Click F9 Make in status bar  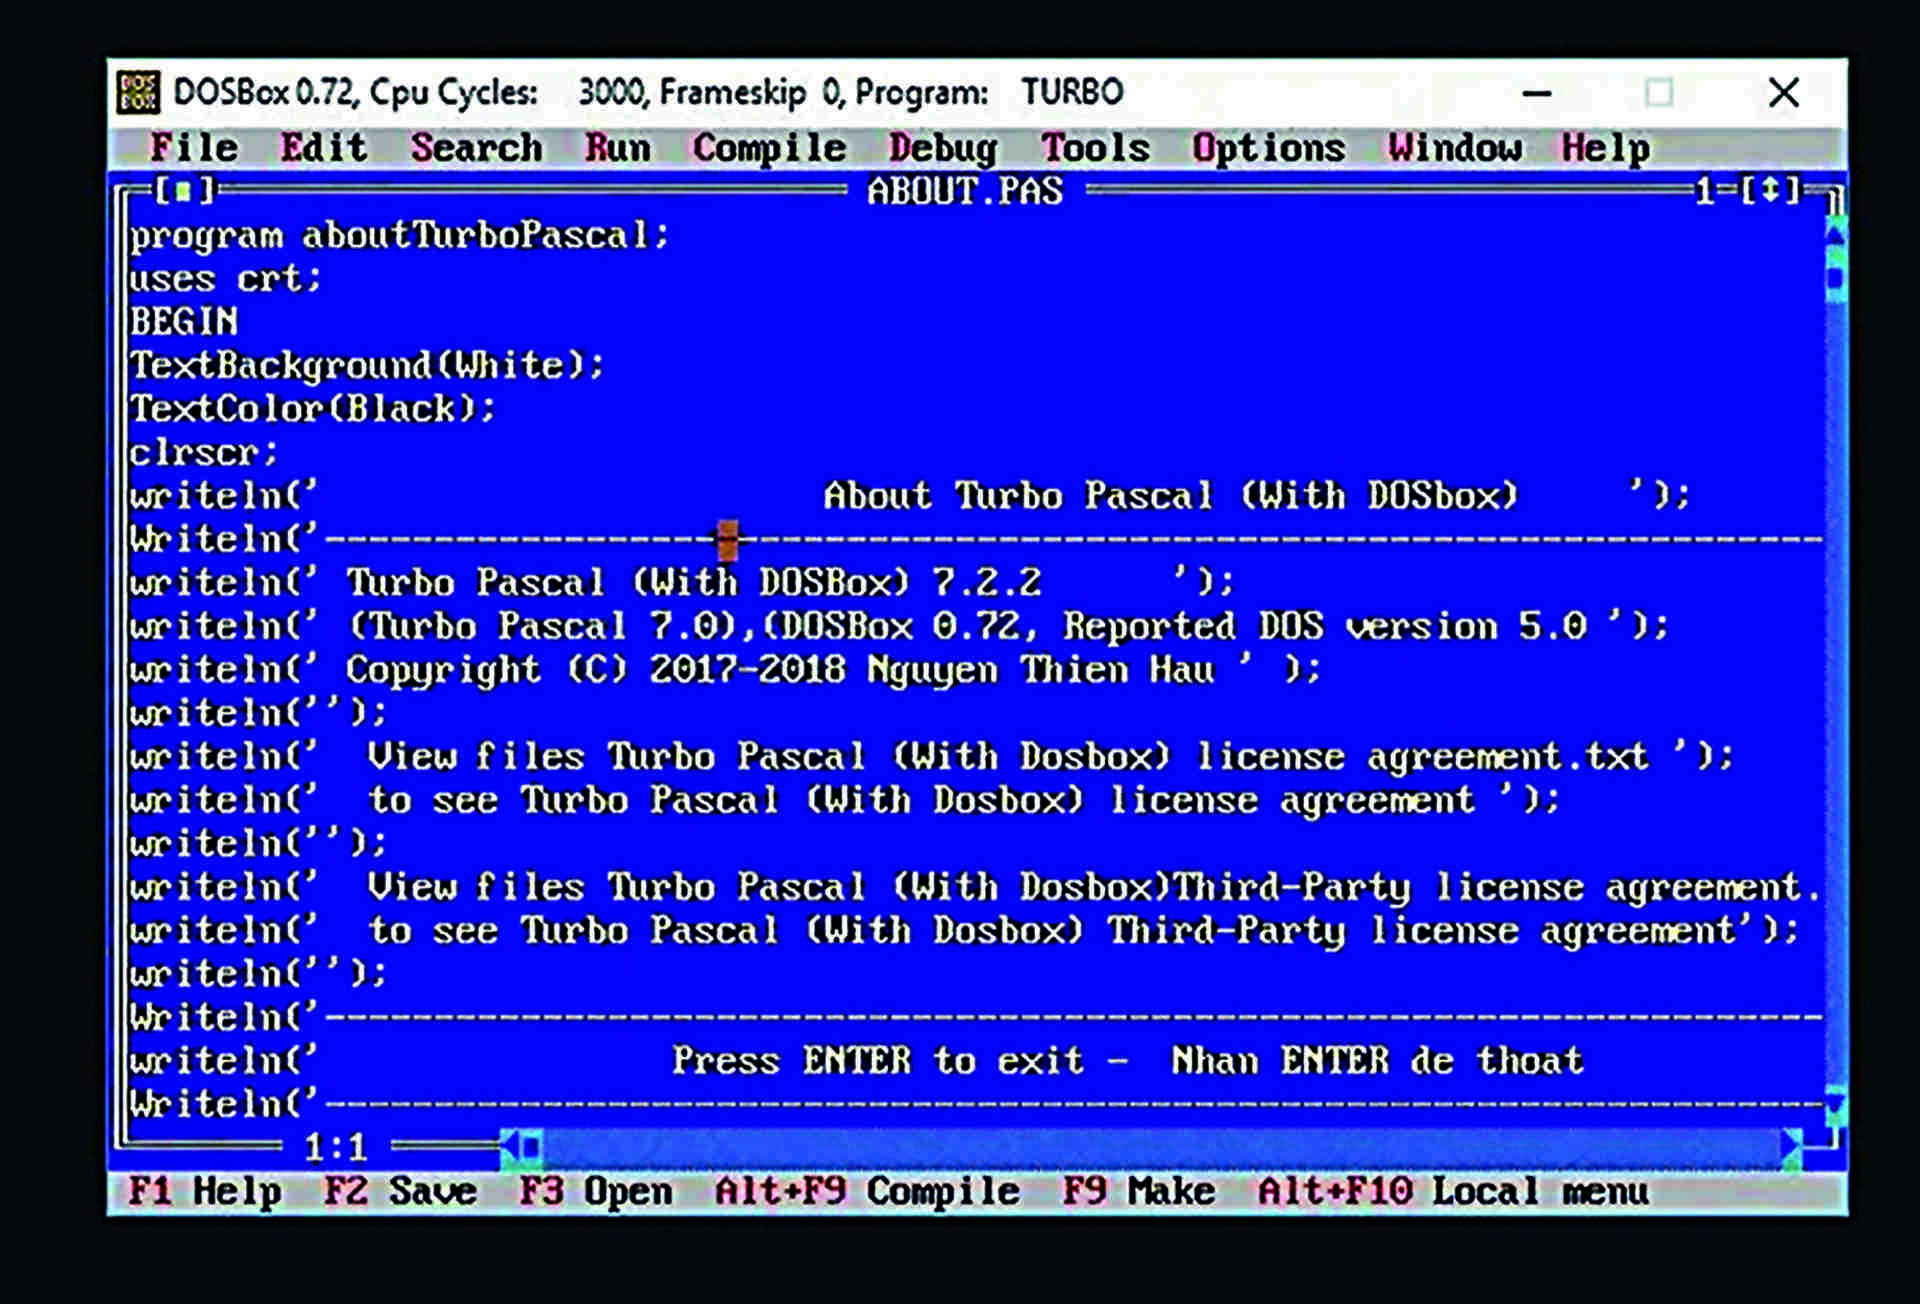point(1138,1191)
